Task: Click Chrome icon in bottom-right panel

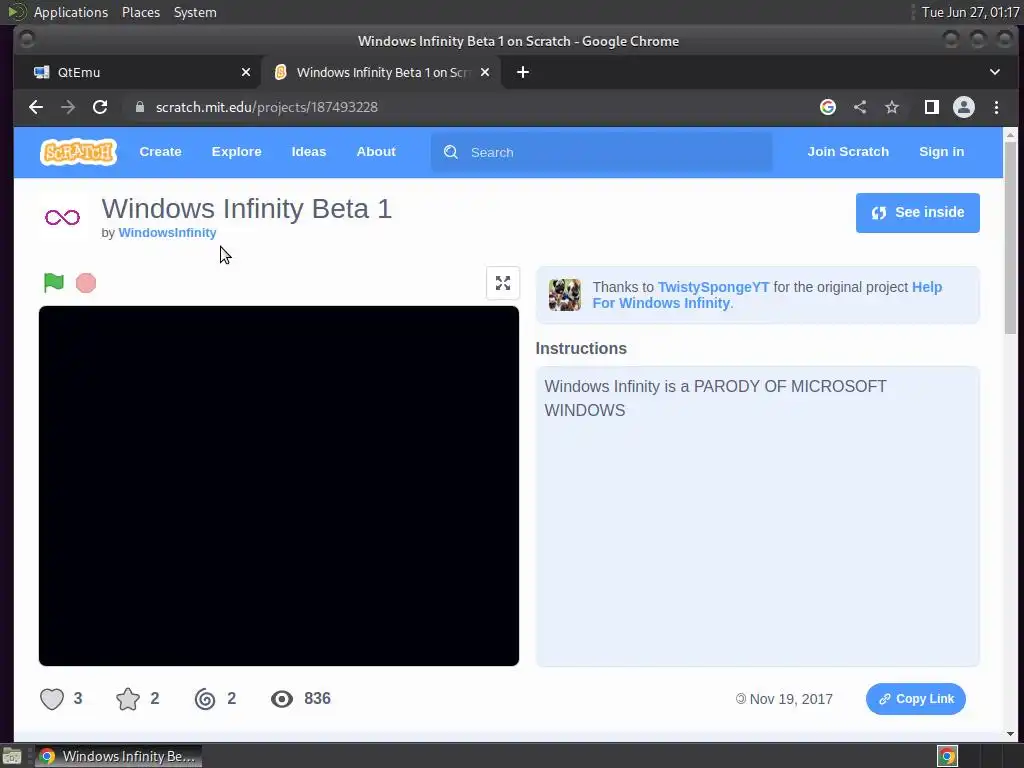Action: click(947, 756)
